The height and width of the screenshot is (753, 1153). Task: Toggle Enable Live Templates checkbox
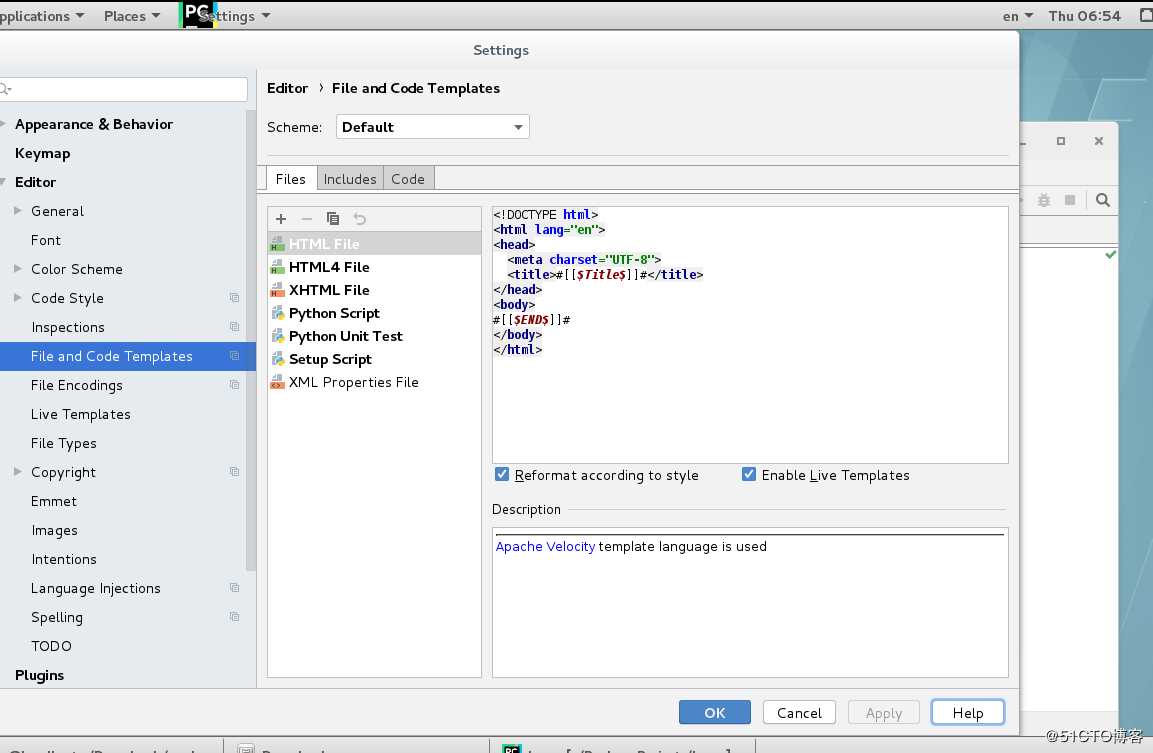[x=749, y=474]
